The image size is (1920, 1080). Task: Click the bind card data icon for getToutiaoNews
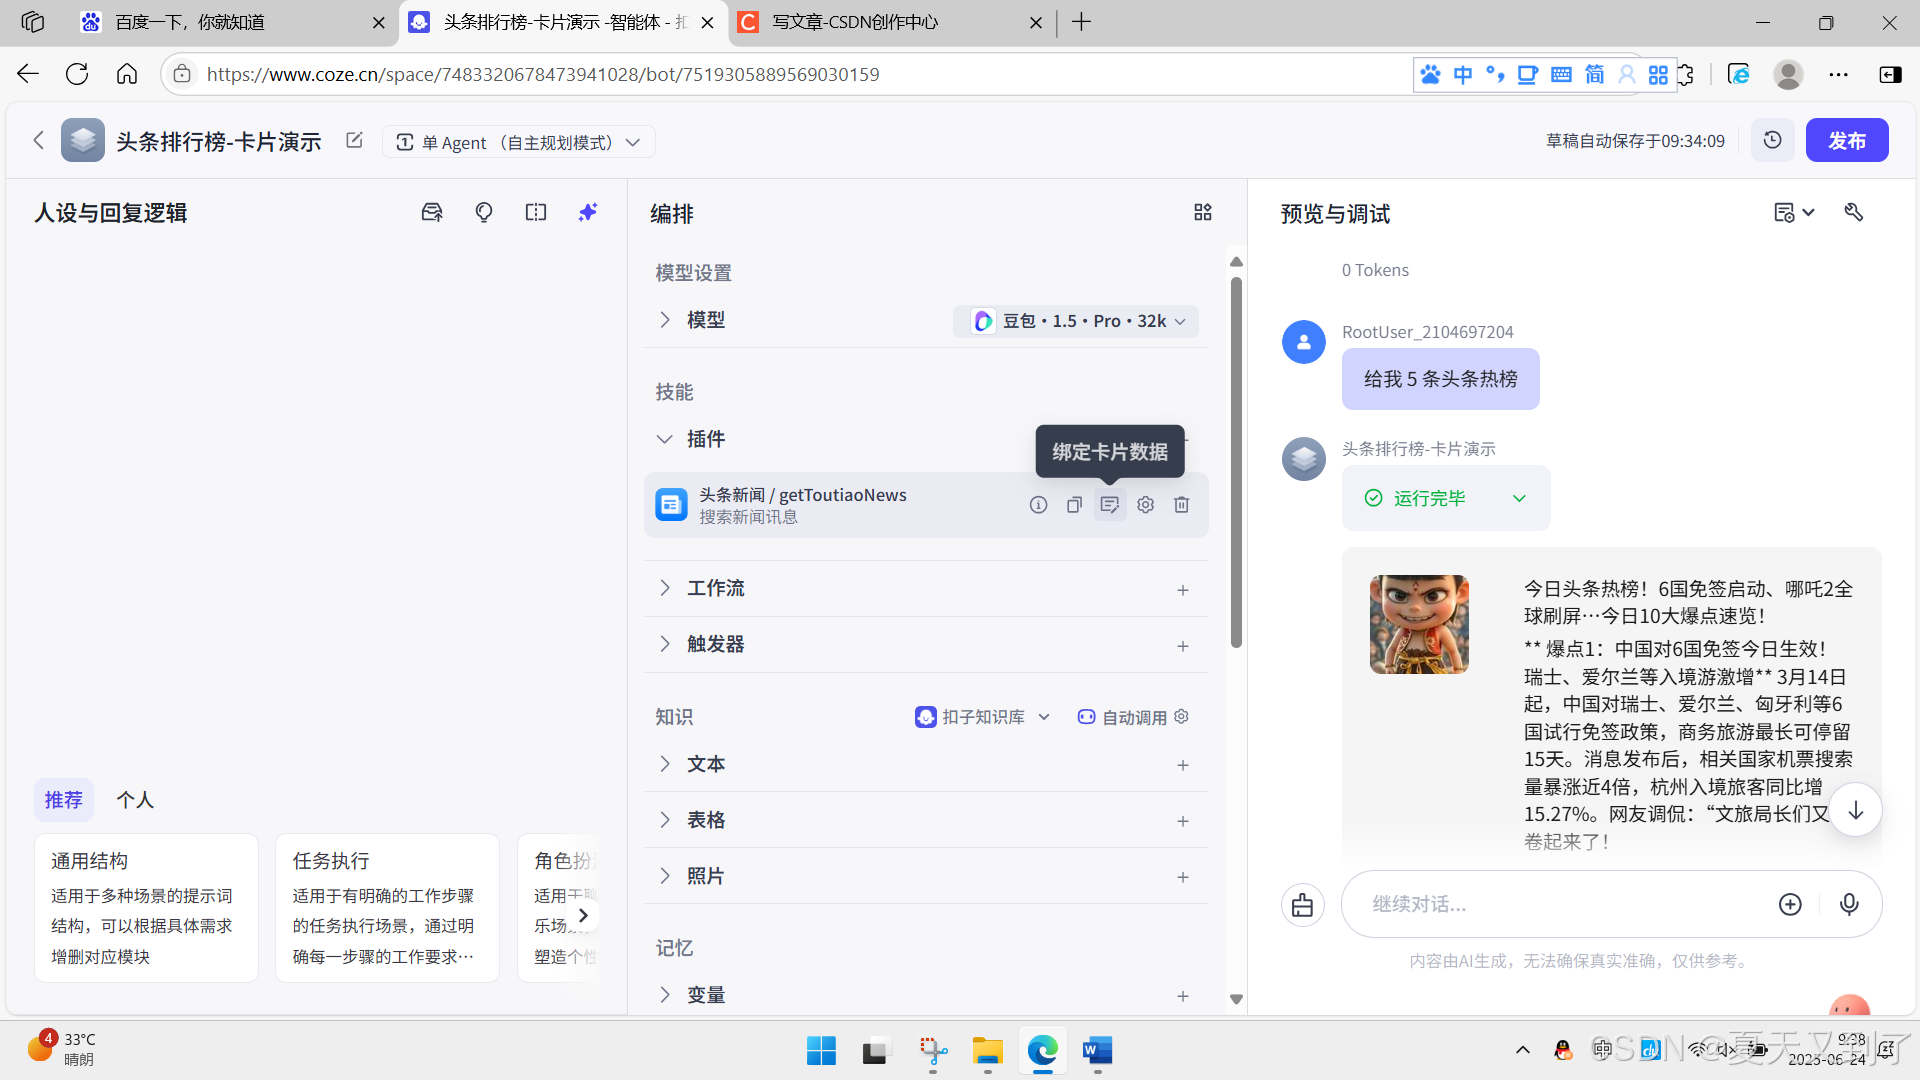[1109, 505]
